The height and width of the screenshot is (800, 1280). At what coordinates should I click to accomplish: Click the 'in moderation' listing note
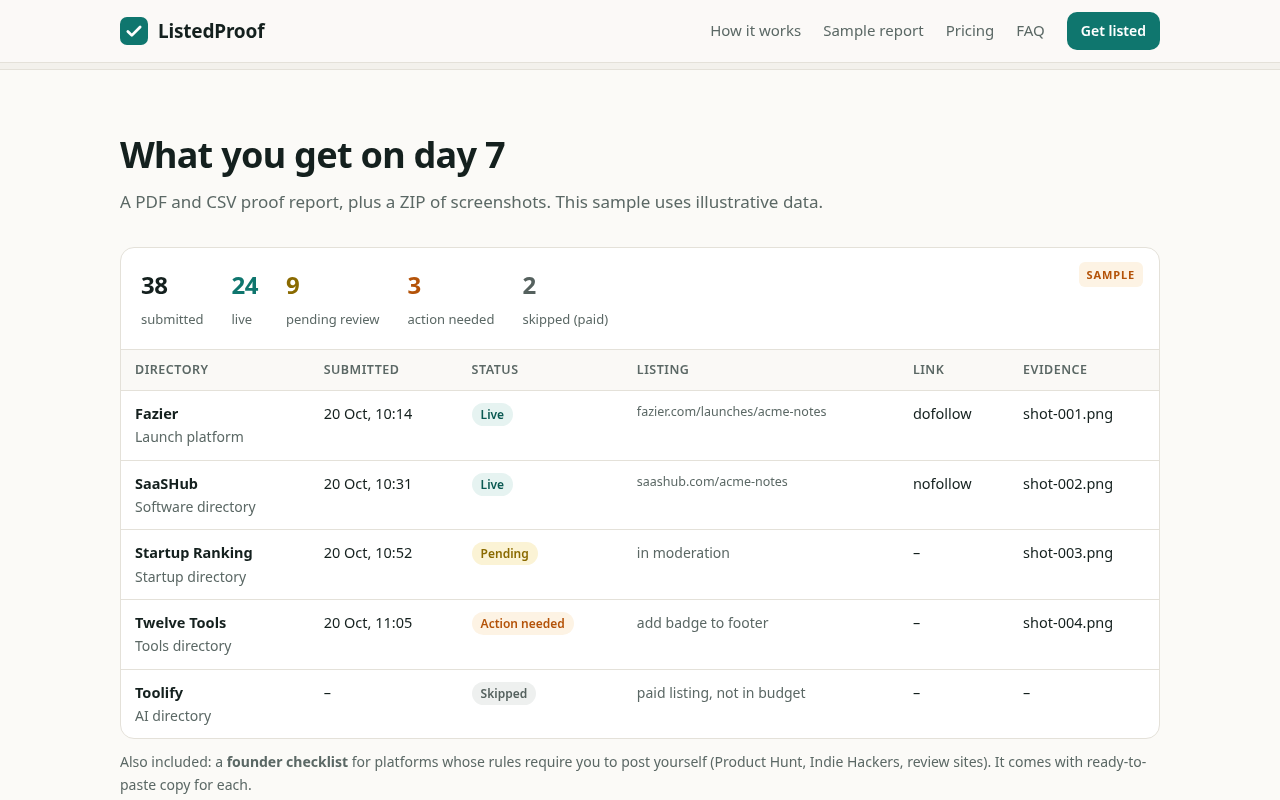coord(683,553)
